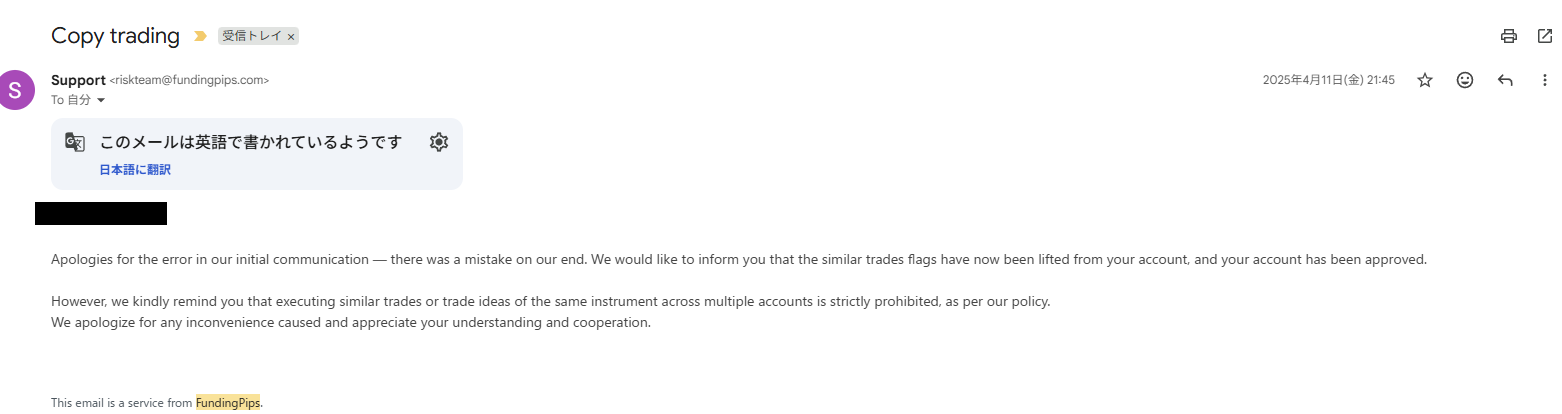Toggle the yellow importance marker

(200, 36)
